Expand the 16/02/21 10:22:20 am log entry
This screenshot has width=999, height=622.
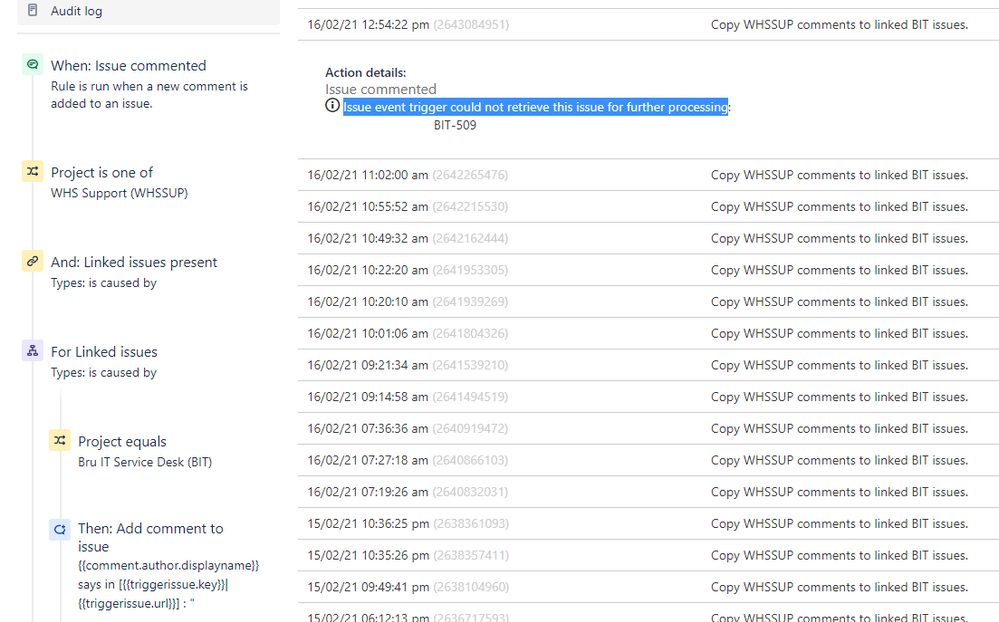pos(648,270)
